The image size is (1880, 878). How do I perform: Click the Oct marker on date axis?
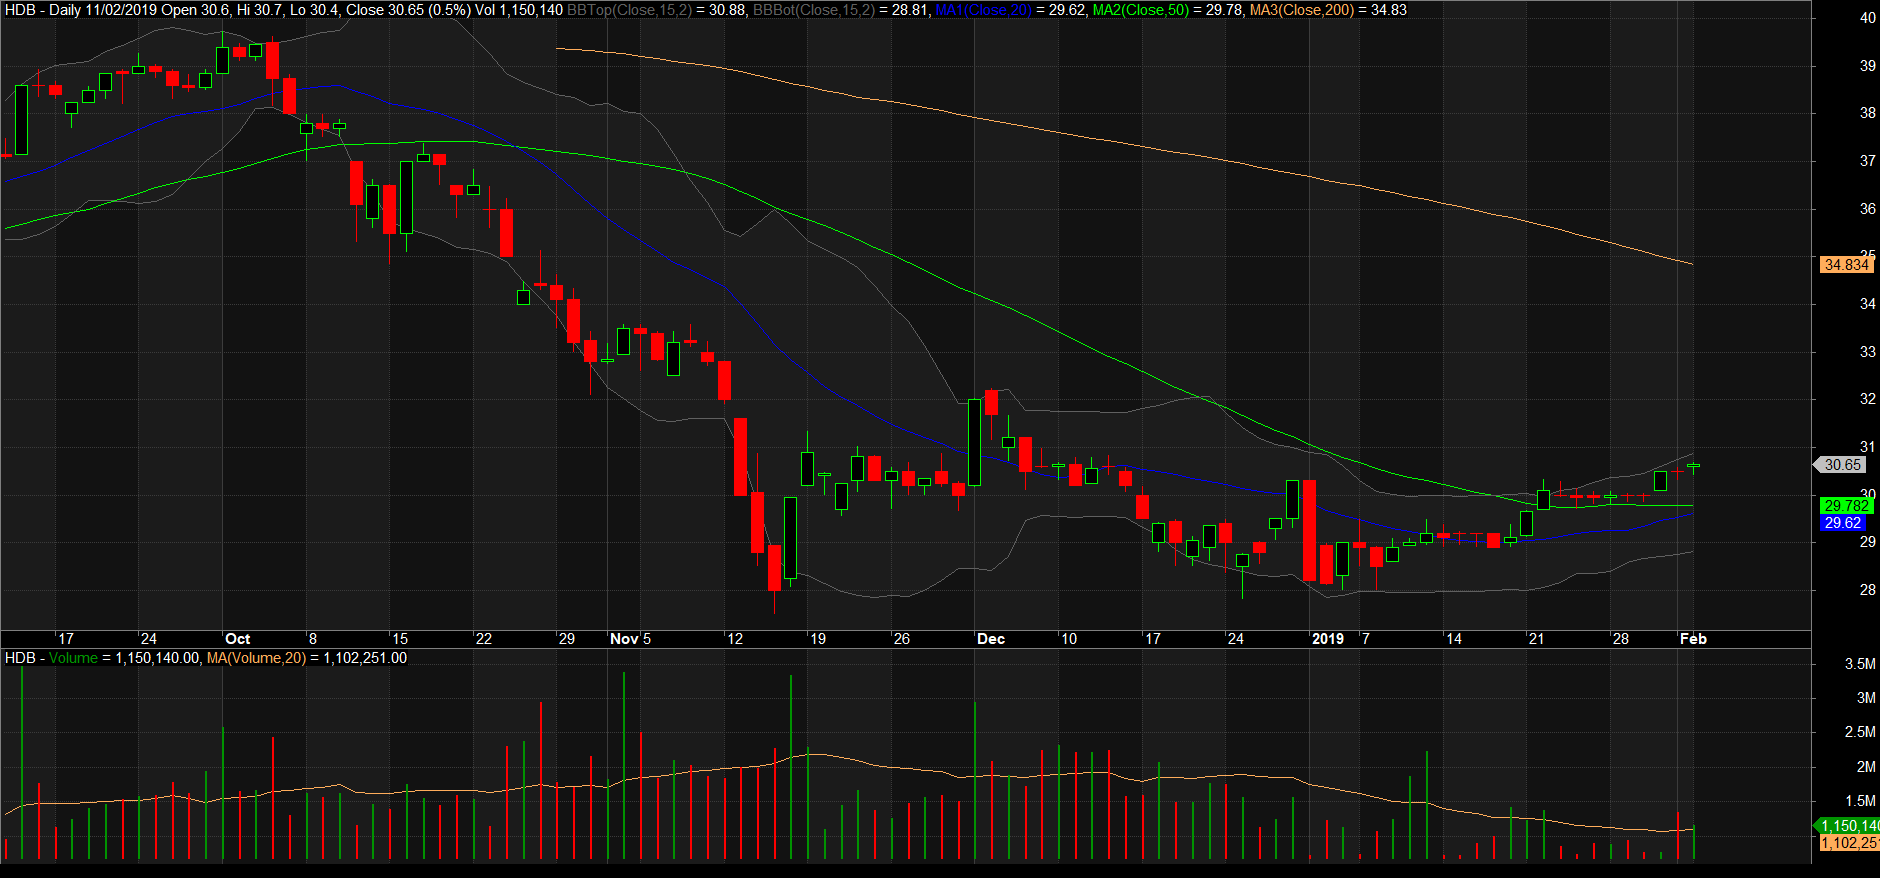238,639
